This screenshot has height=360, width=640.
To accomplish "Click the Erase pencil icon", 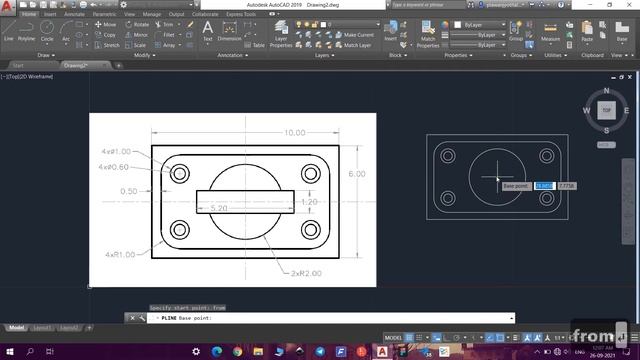I will [x=190, y=24].
